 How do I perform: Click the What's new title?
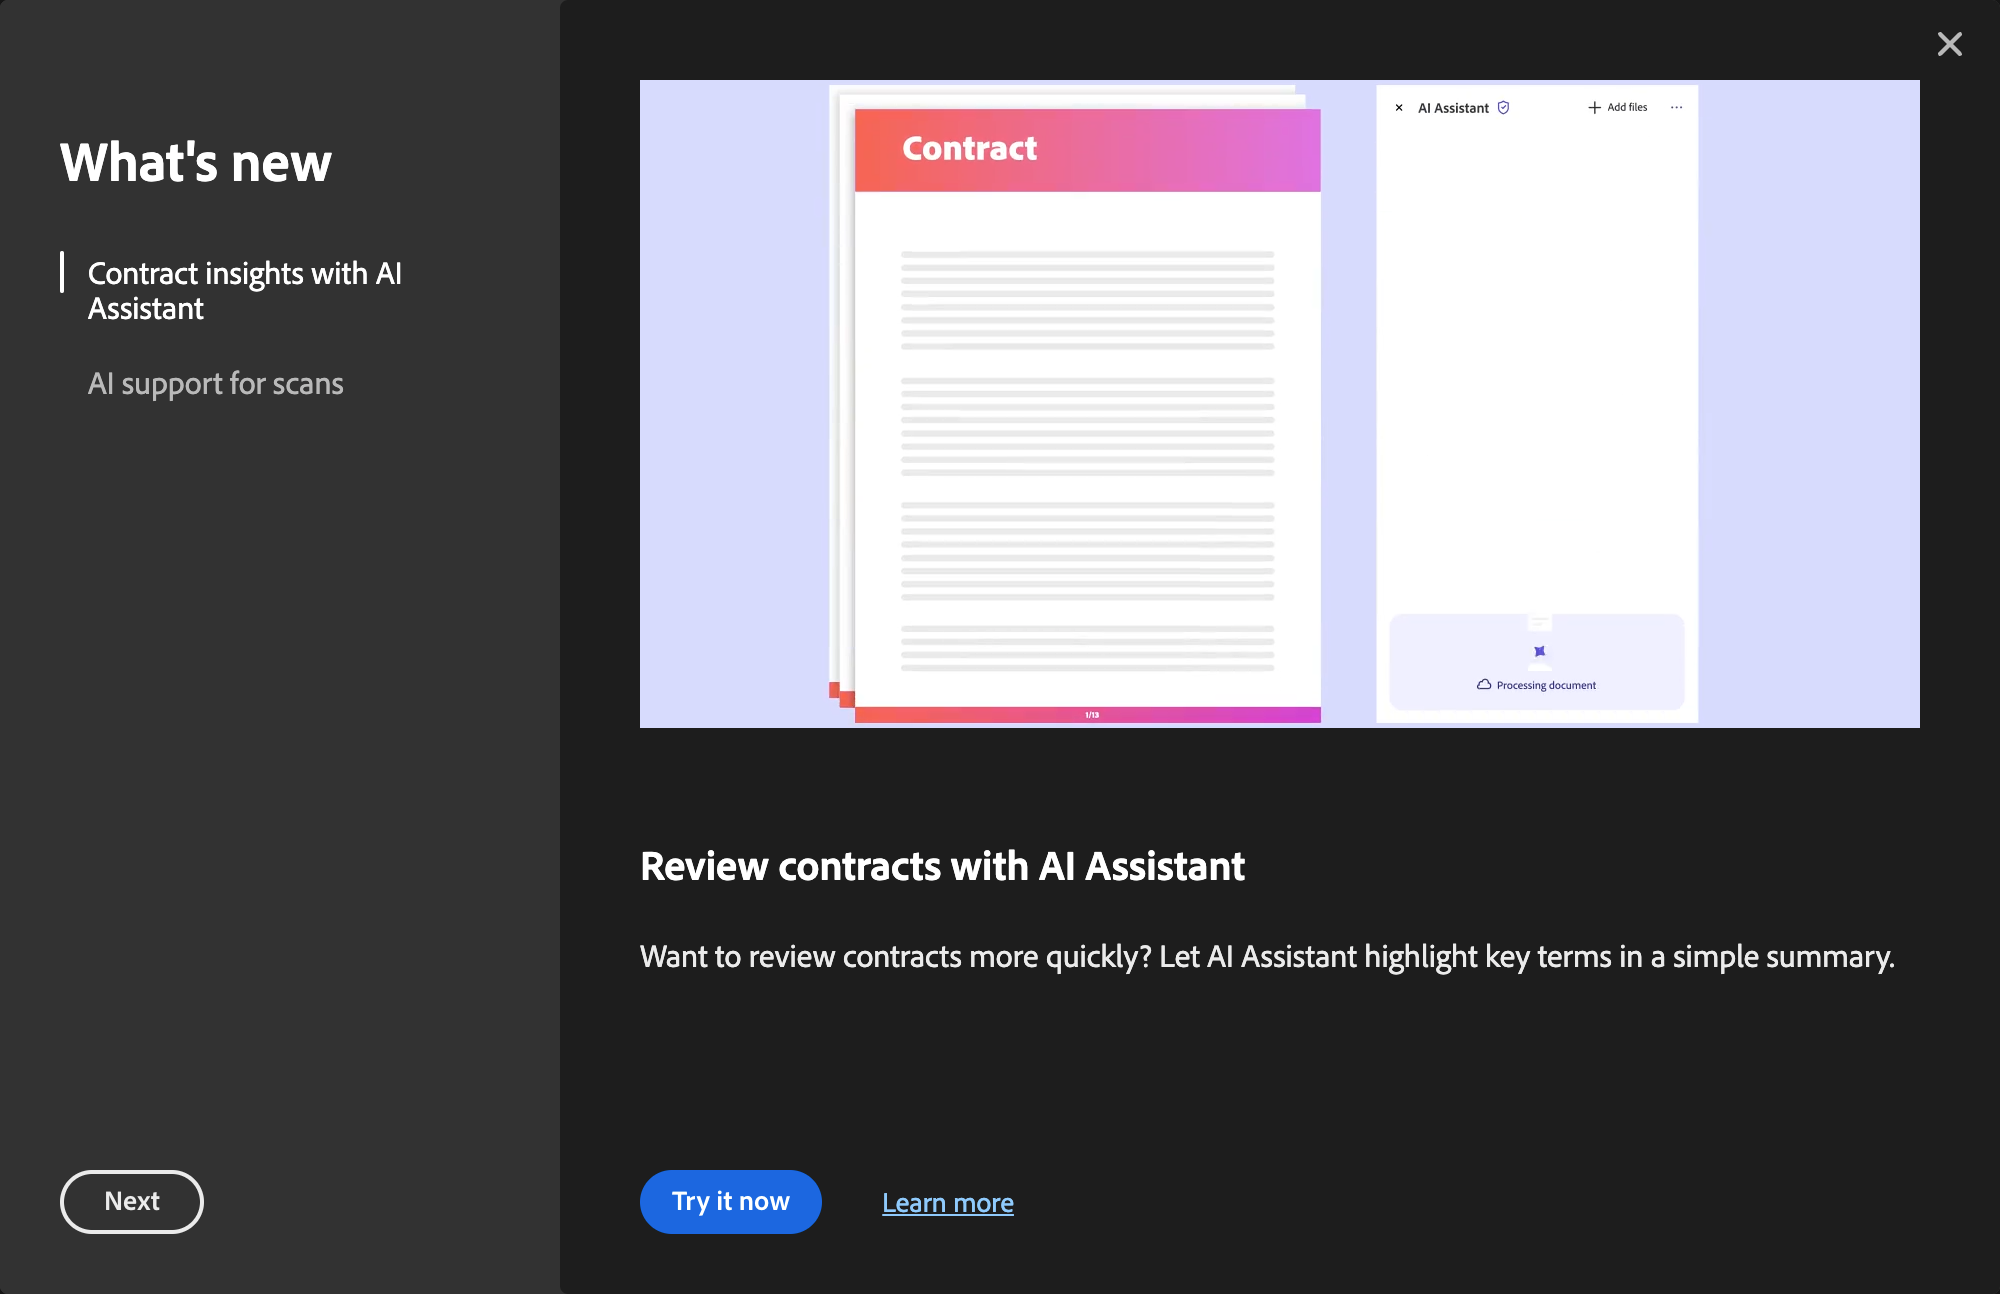coord(196,162)
